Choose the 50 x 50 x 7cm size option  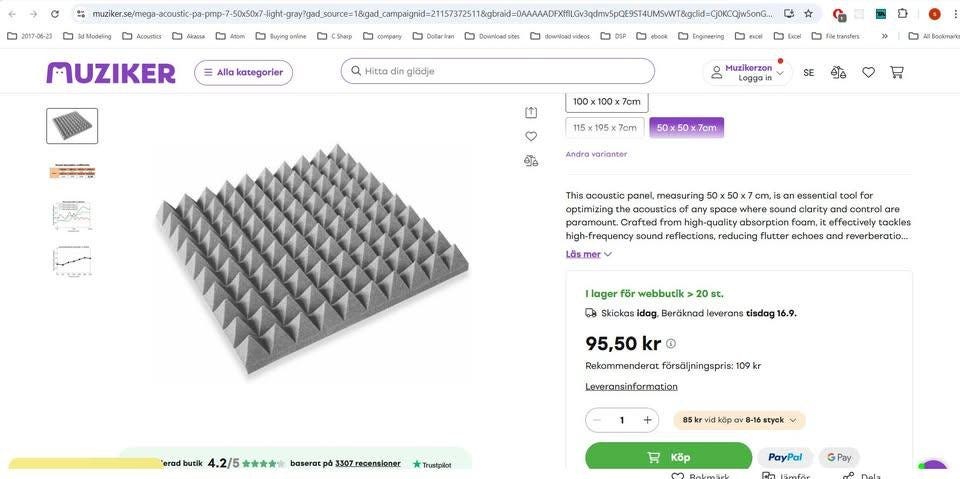pos(686,128)
